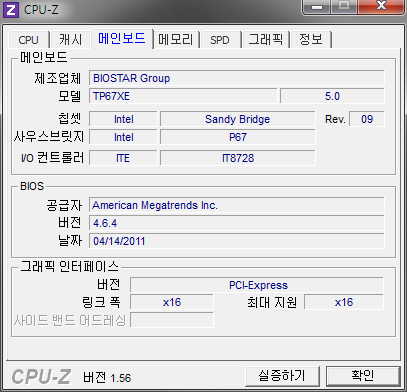Close the CPU-Z window
Viewport: 407px width, 392px height.
coord(381,7)
